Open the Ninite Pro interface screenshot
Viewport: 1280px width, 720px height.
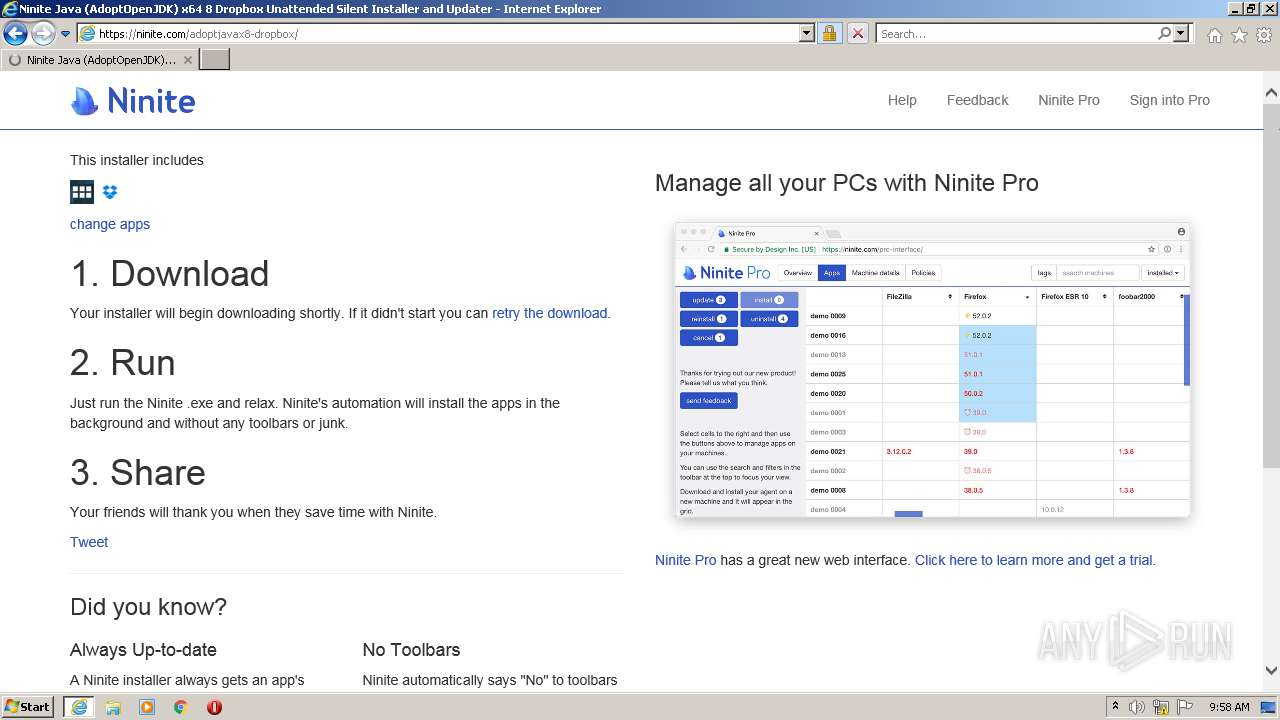(932, 369)
